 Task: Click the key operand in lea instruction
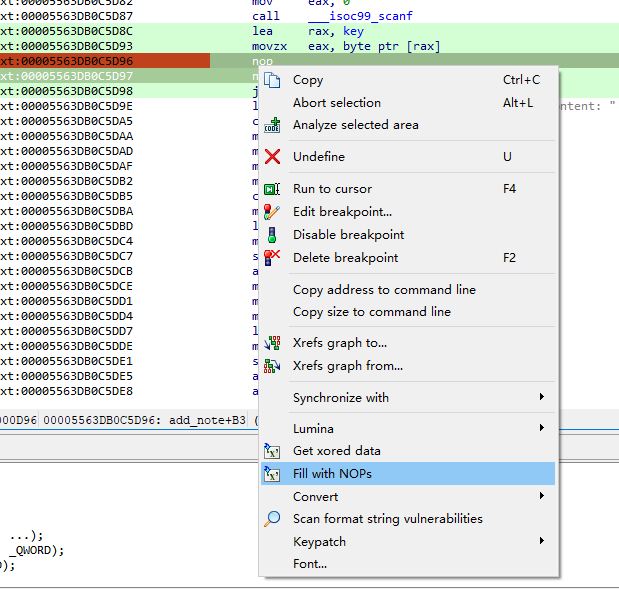click(353, 31)
